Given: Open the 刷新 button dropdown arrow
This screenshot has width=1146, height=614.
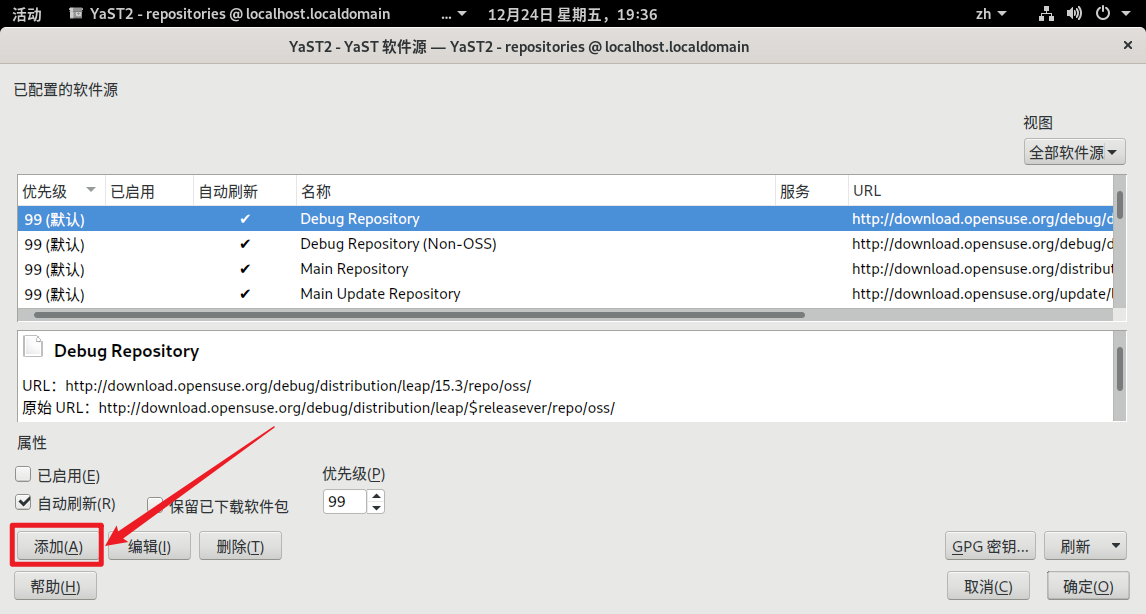Looking at the screenshot, I should (x=1115, y=545).
